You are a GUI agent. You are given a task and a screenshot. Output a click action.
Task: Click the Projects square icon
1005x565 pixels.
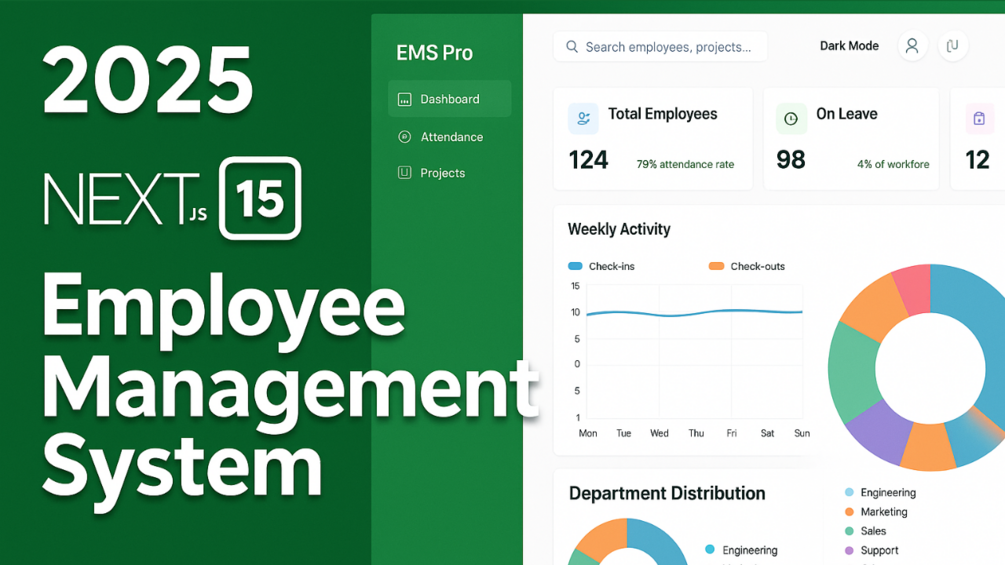404,172
